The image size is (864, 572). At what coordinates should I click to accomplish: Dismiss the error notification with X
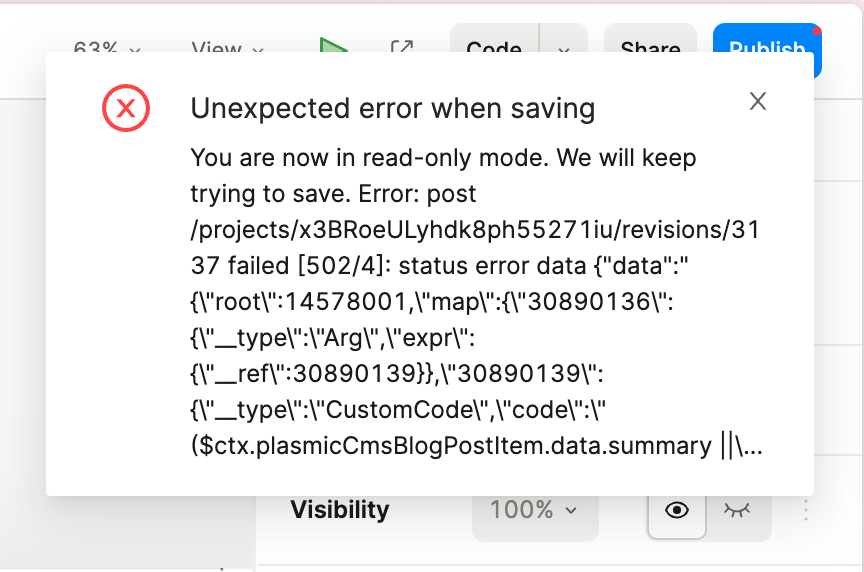tap(758, 101)
